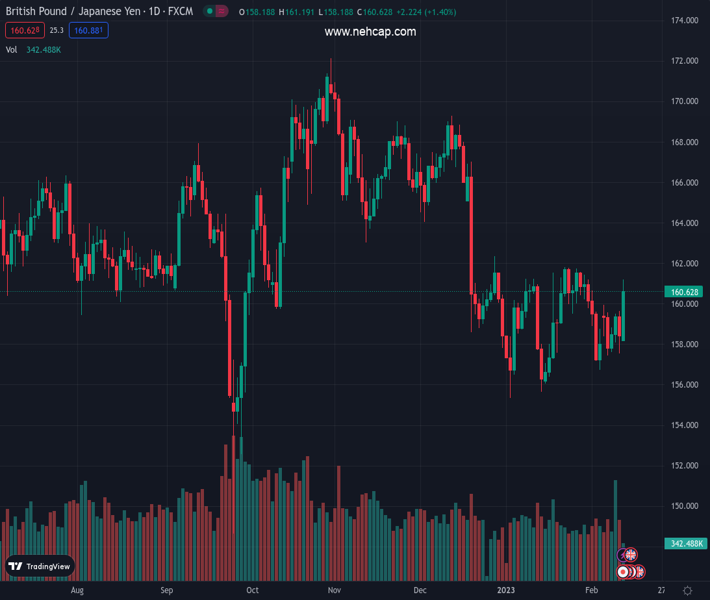Click the Nov label on time axis
710x600 pixels.
tap(335, 590)
